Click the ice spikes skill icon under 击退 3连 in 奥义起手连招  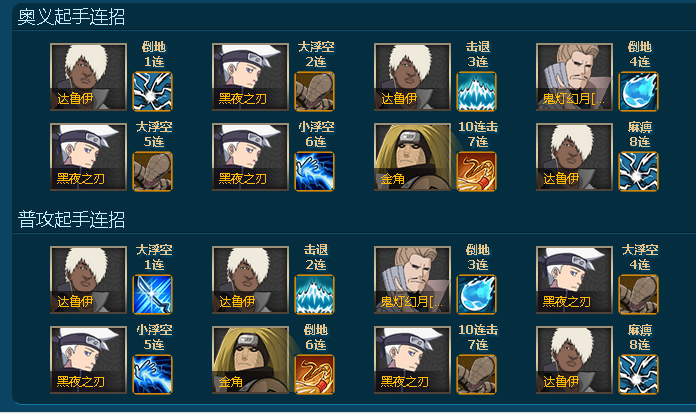pyautogui.click(x=477, y=91)
